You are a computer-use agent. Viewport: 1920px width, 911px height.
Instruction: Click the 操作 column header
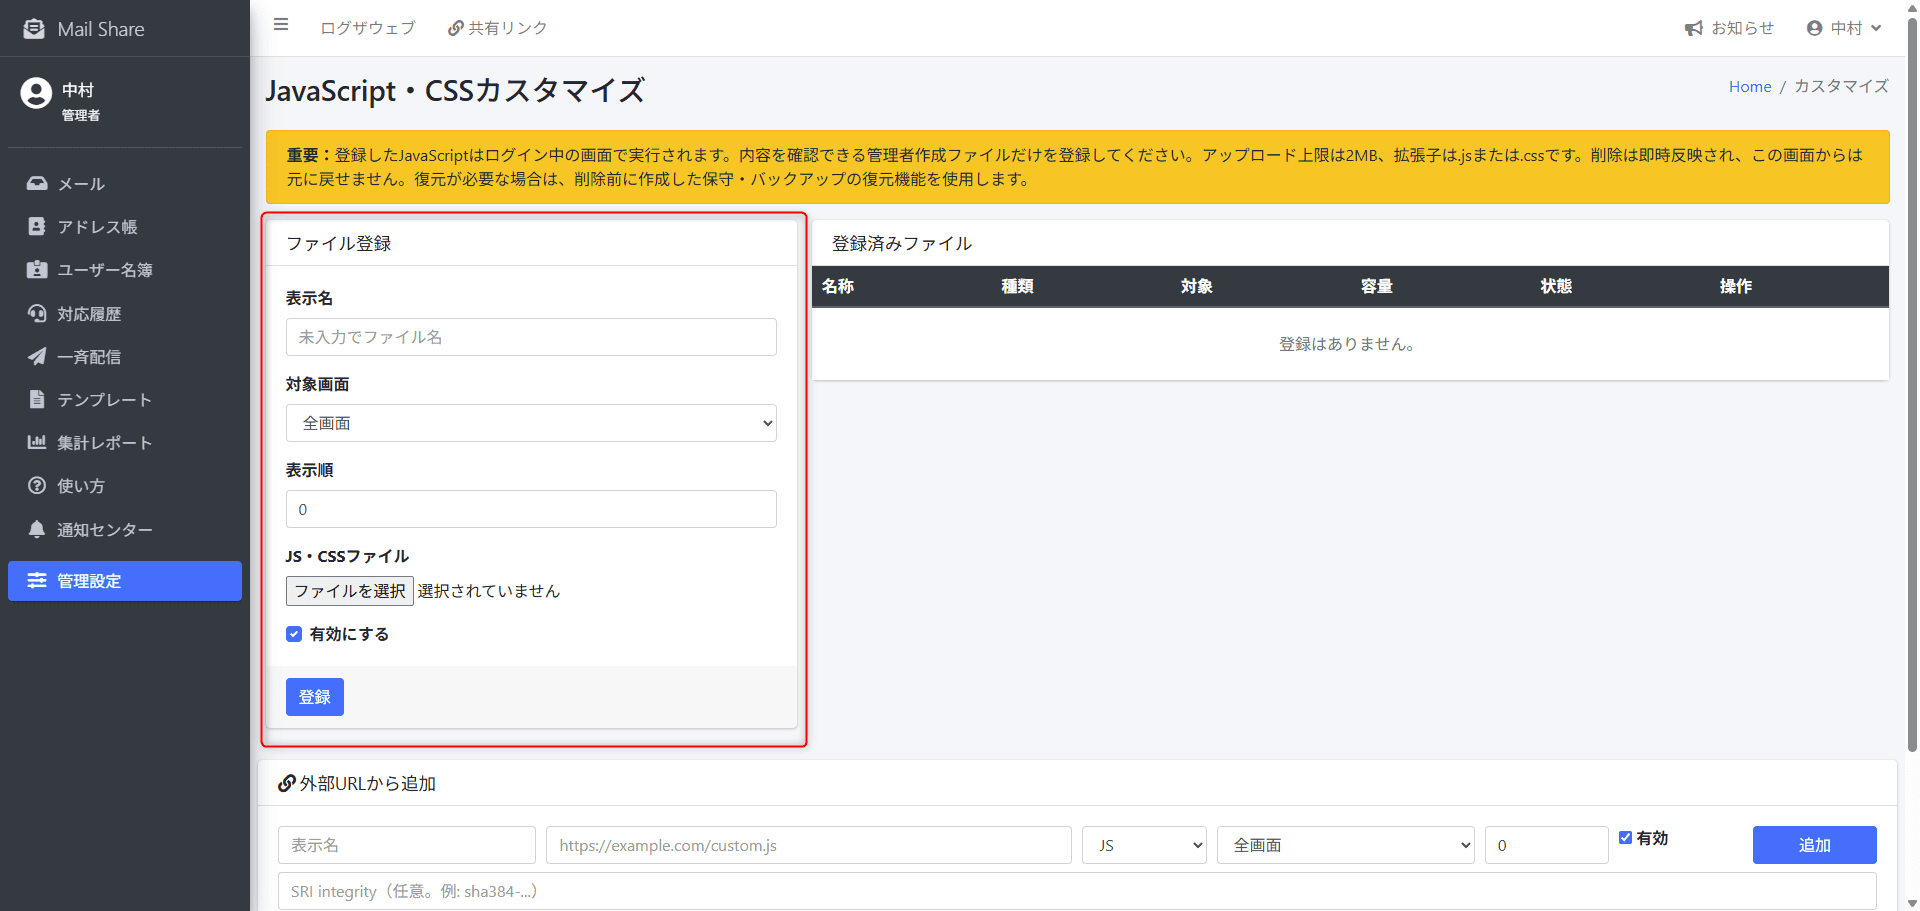tap(1736, 286)
